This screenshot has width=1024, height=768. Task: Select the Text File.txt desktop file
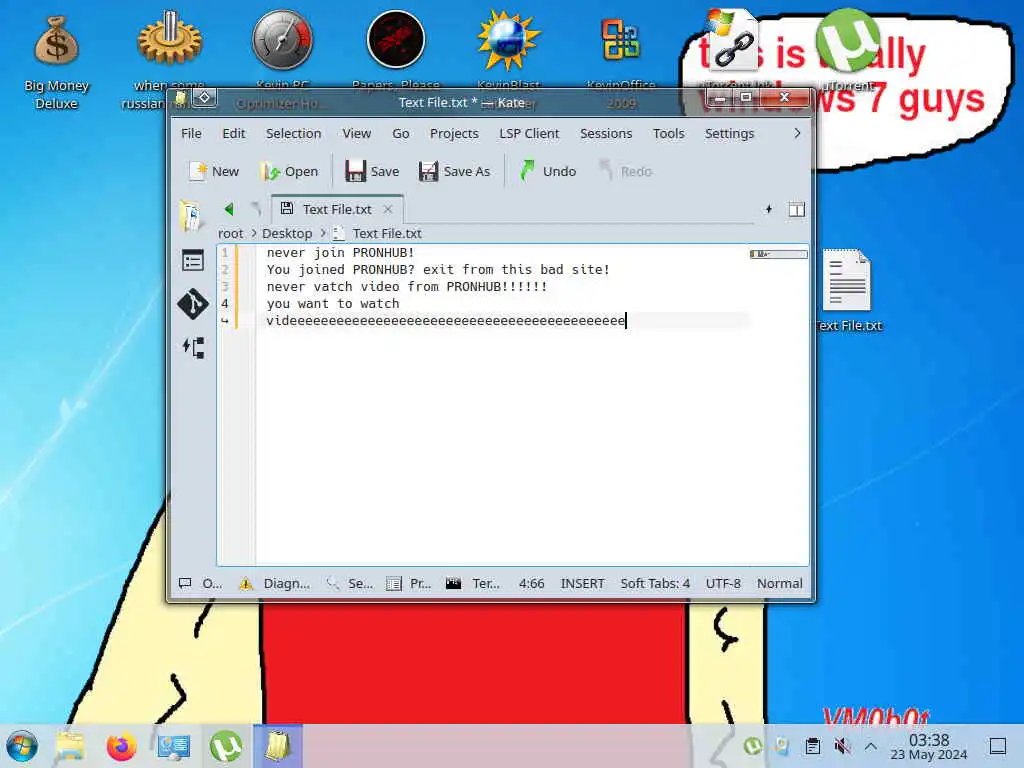tap(848, 291)
